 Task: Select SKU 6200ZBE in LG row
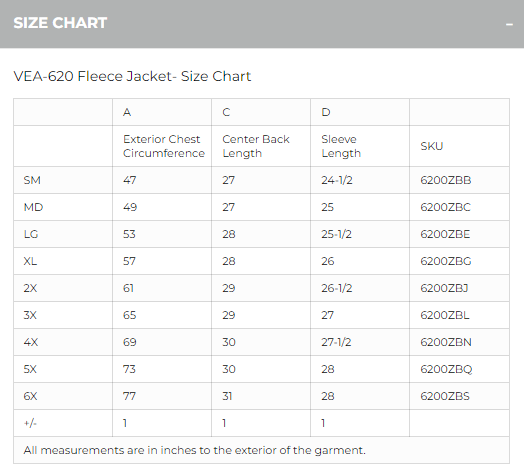[x=445, y=234]
